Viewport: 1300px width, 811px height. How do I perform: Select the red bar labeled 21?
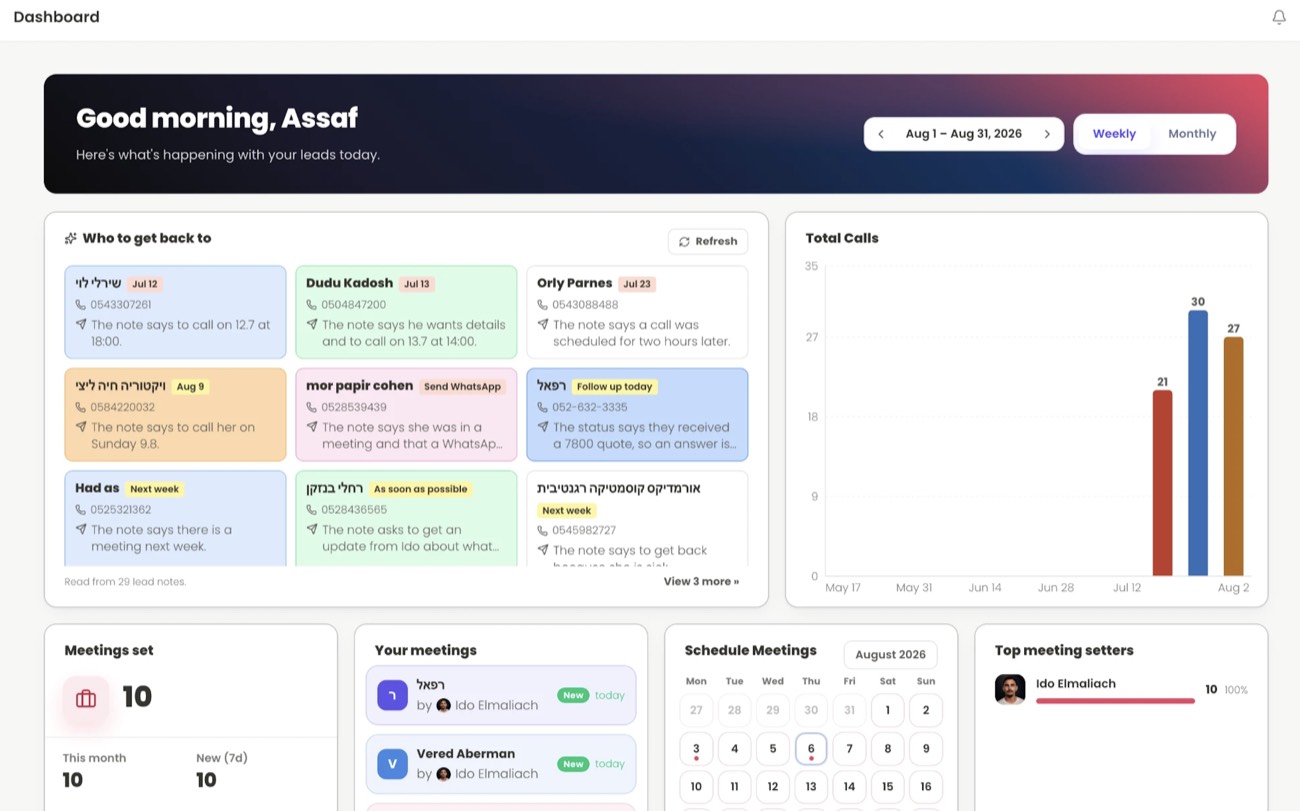point(1162,483)
